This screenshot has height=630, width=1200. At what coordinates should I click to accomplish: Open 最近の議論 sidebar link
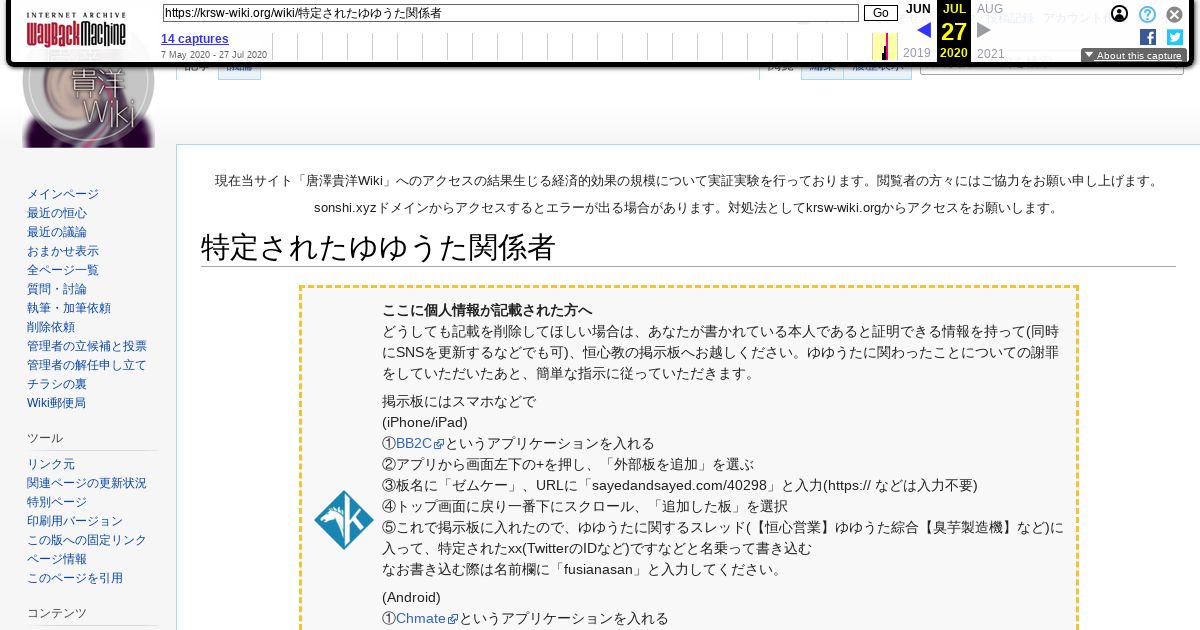tap(57, 232)
